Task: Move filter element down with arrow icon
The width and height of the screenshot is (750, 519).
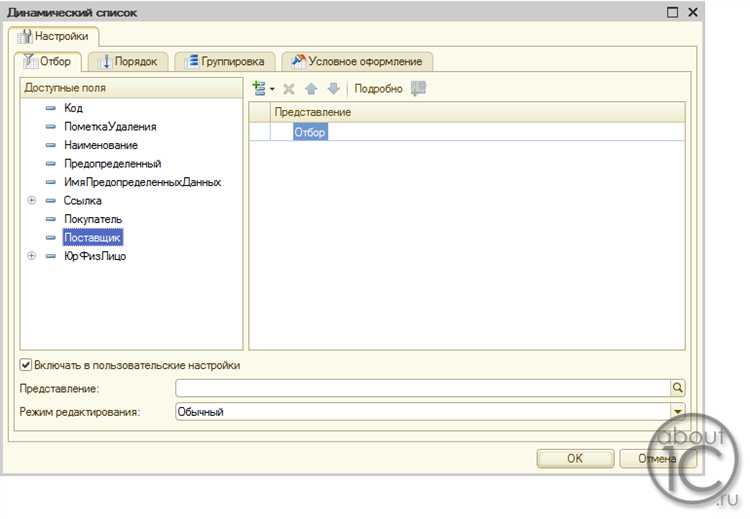Action: click(333, 88)
